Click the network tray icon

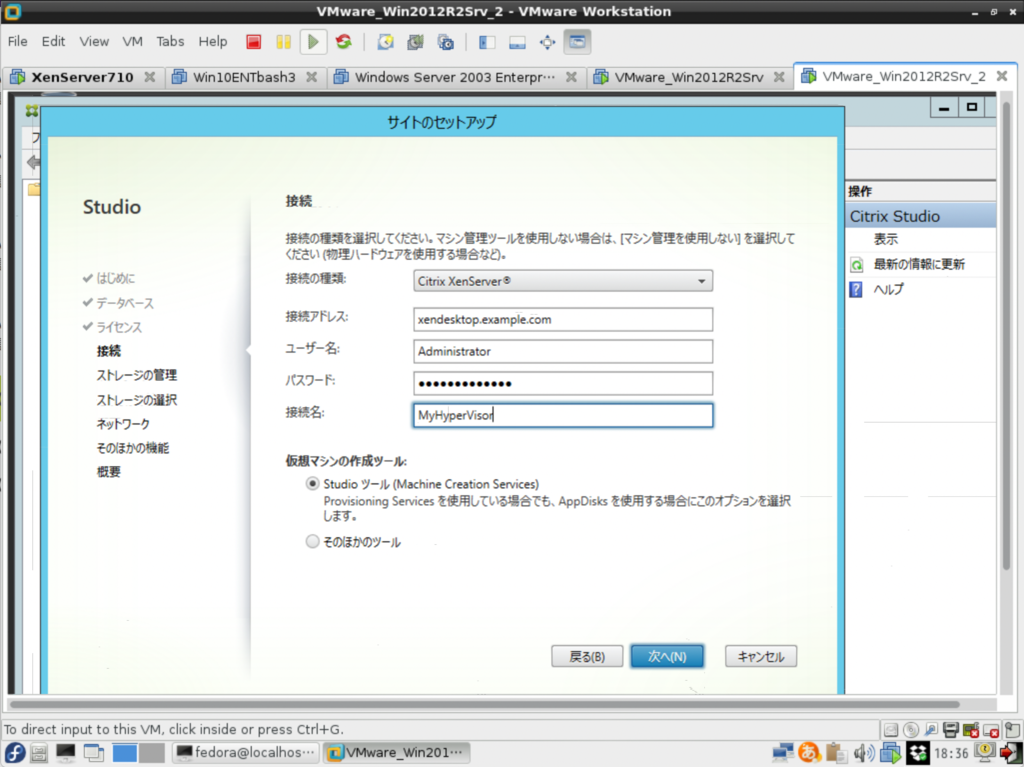[x=782, y=753]
